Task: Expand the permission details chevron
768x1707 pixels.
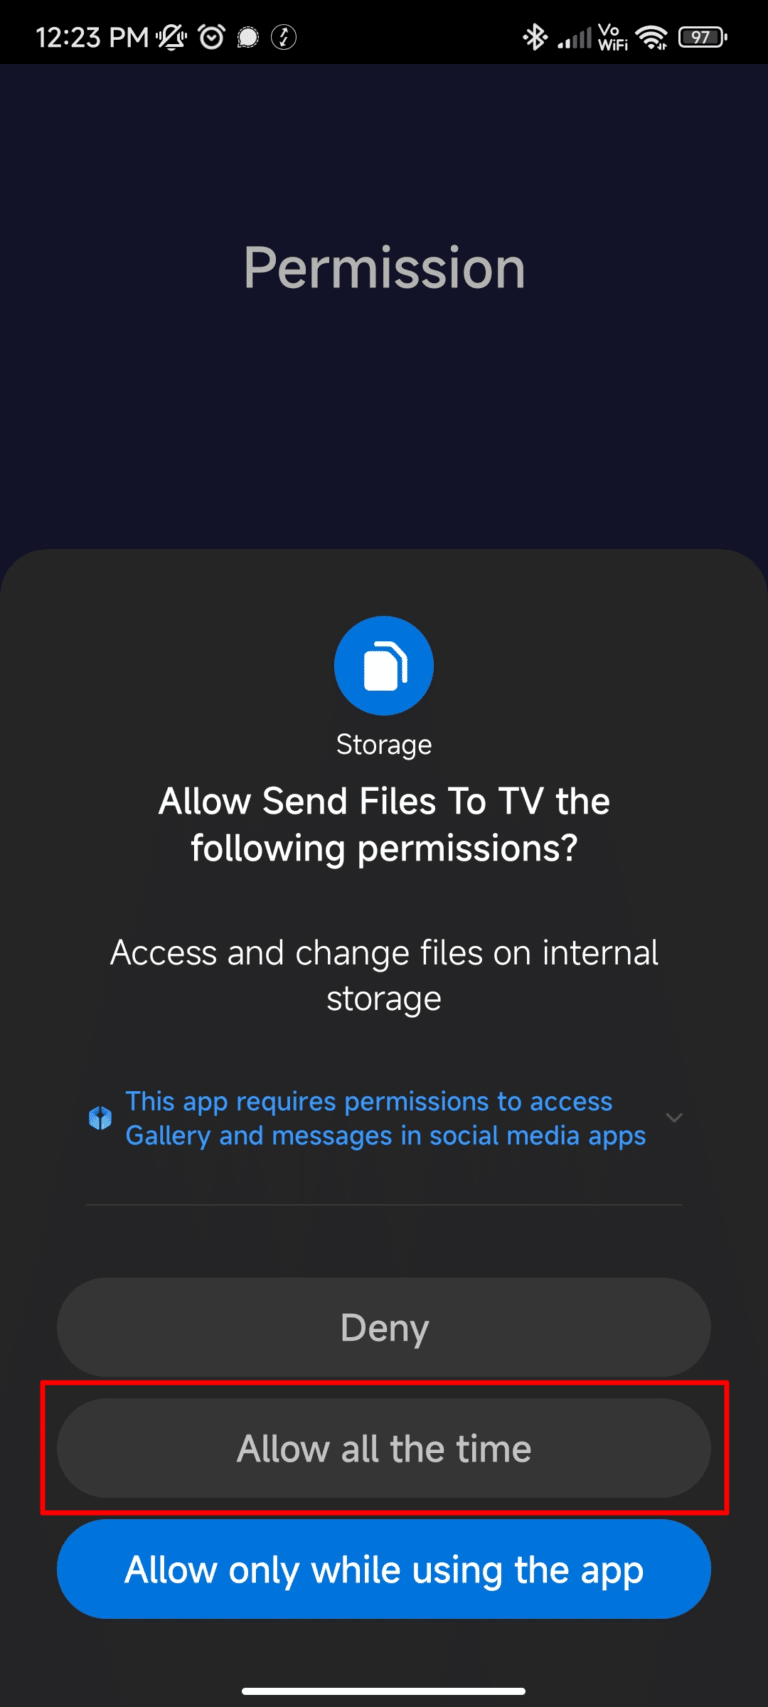Action: pyautogui.click(x=675, y=1118)
